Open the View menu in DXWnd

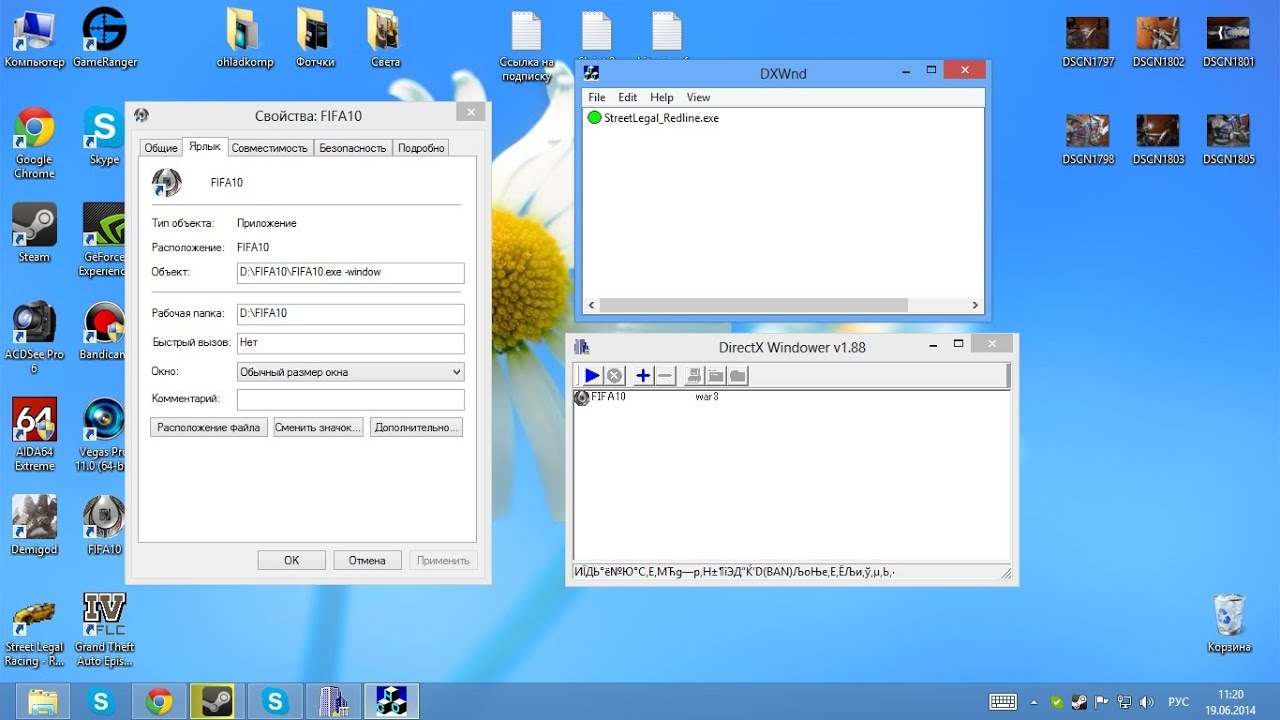point(699,97)
